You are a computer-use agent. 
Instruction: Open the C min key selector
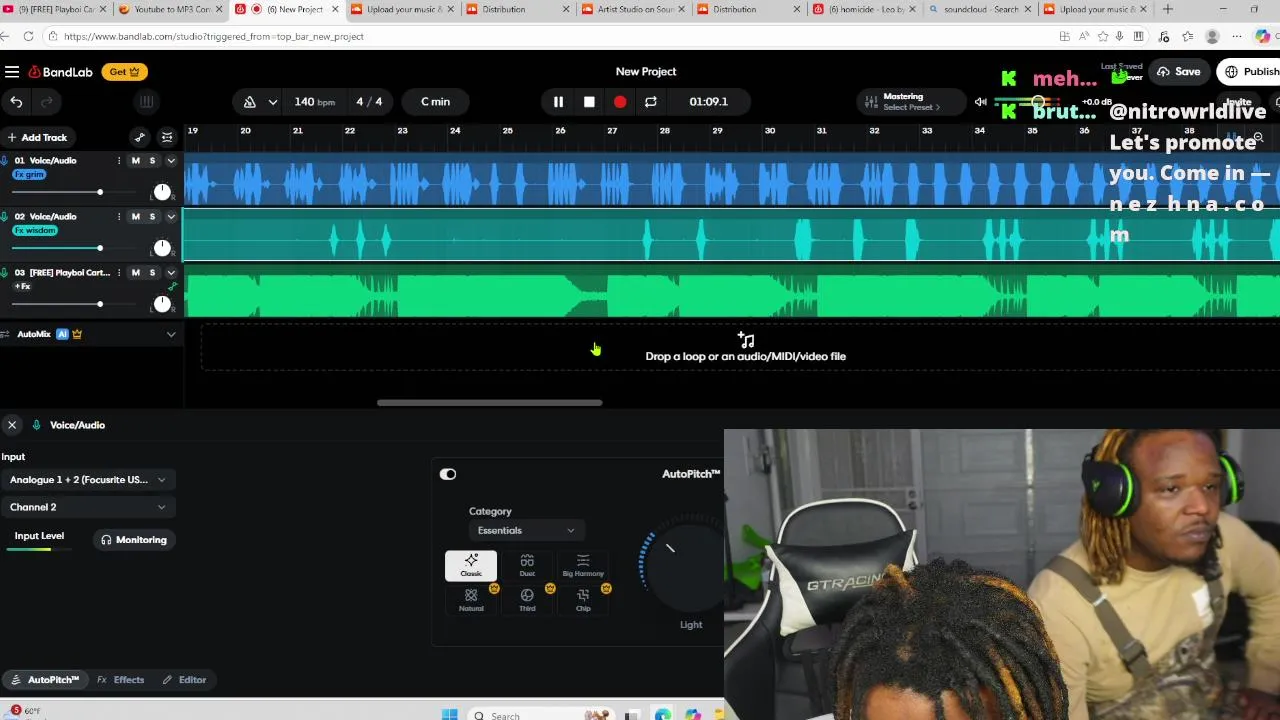tap(435, 102)
